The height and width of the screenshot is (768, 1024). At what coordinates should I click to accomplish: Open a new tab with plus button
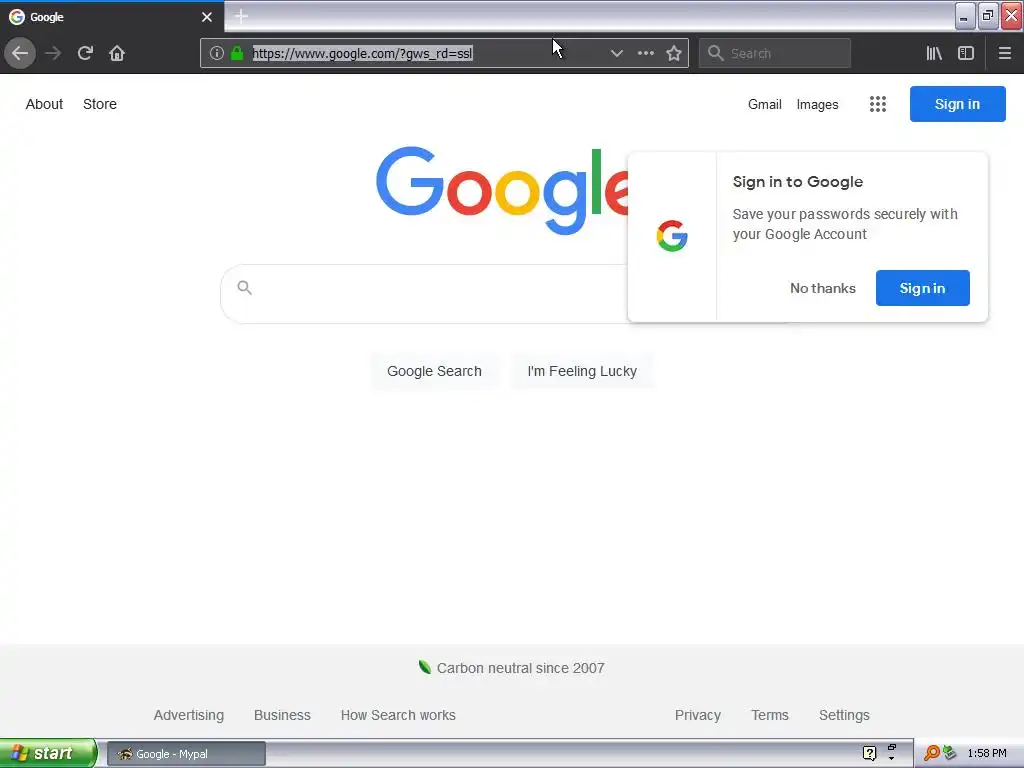coord(241,16)
